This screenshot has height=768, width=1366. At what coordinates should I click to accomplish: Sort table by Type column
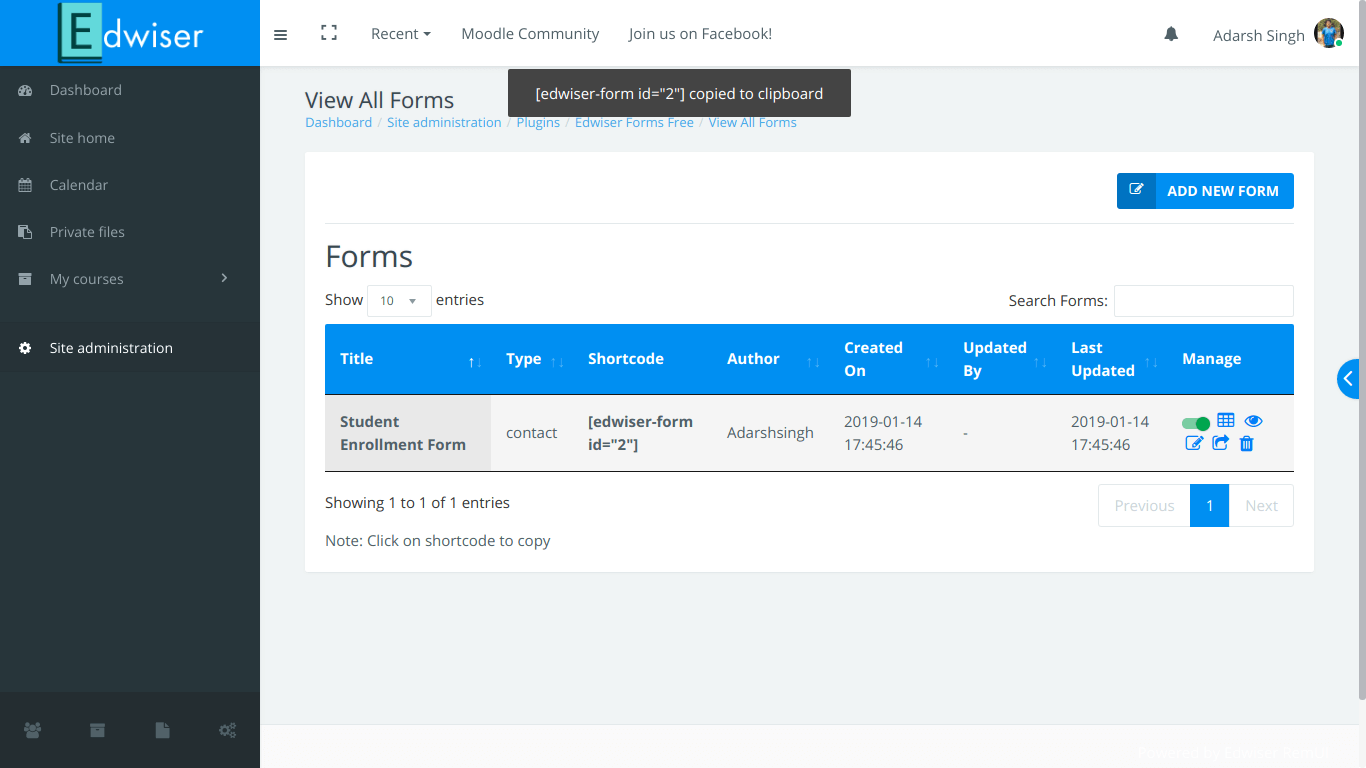(532, 359)
